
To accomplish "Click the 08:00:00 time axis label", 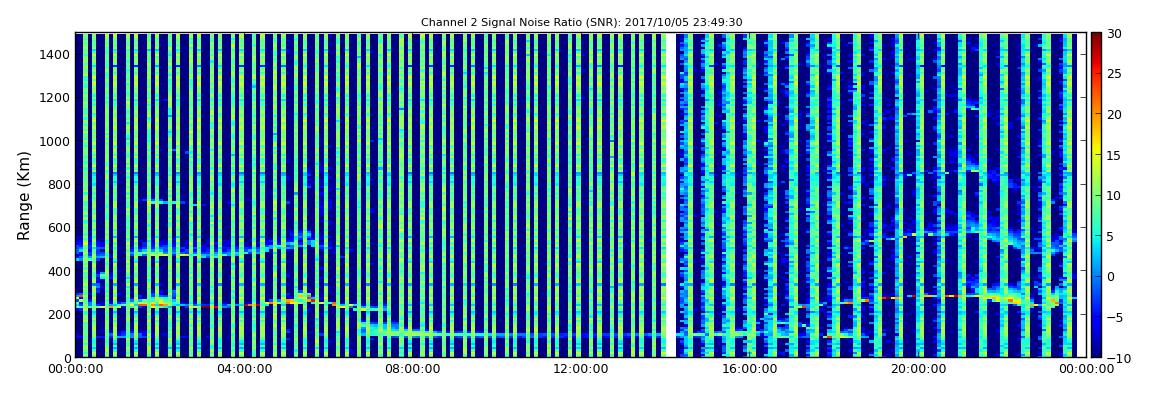I will pos(412,369).
